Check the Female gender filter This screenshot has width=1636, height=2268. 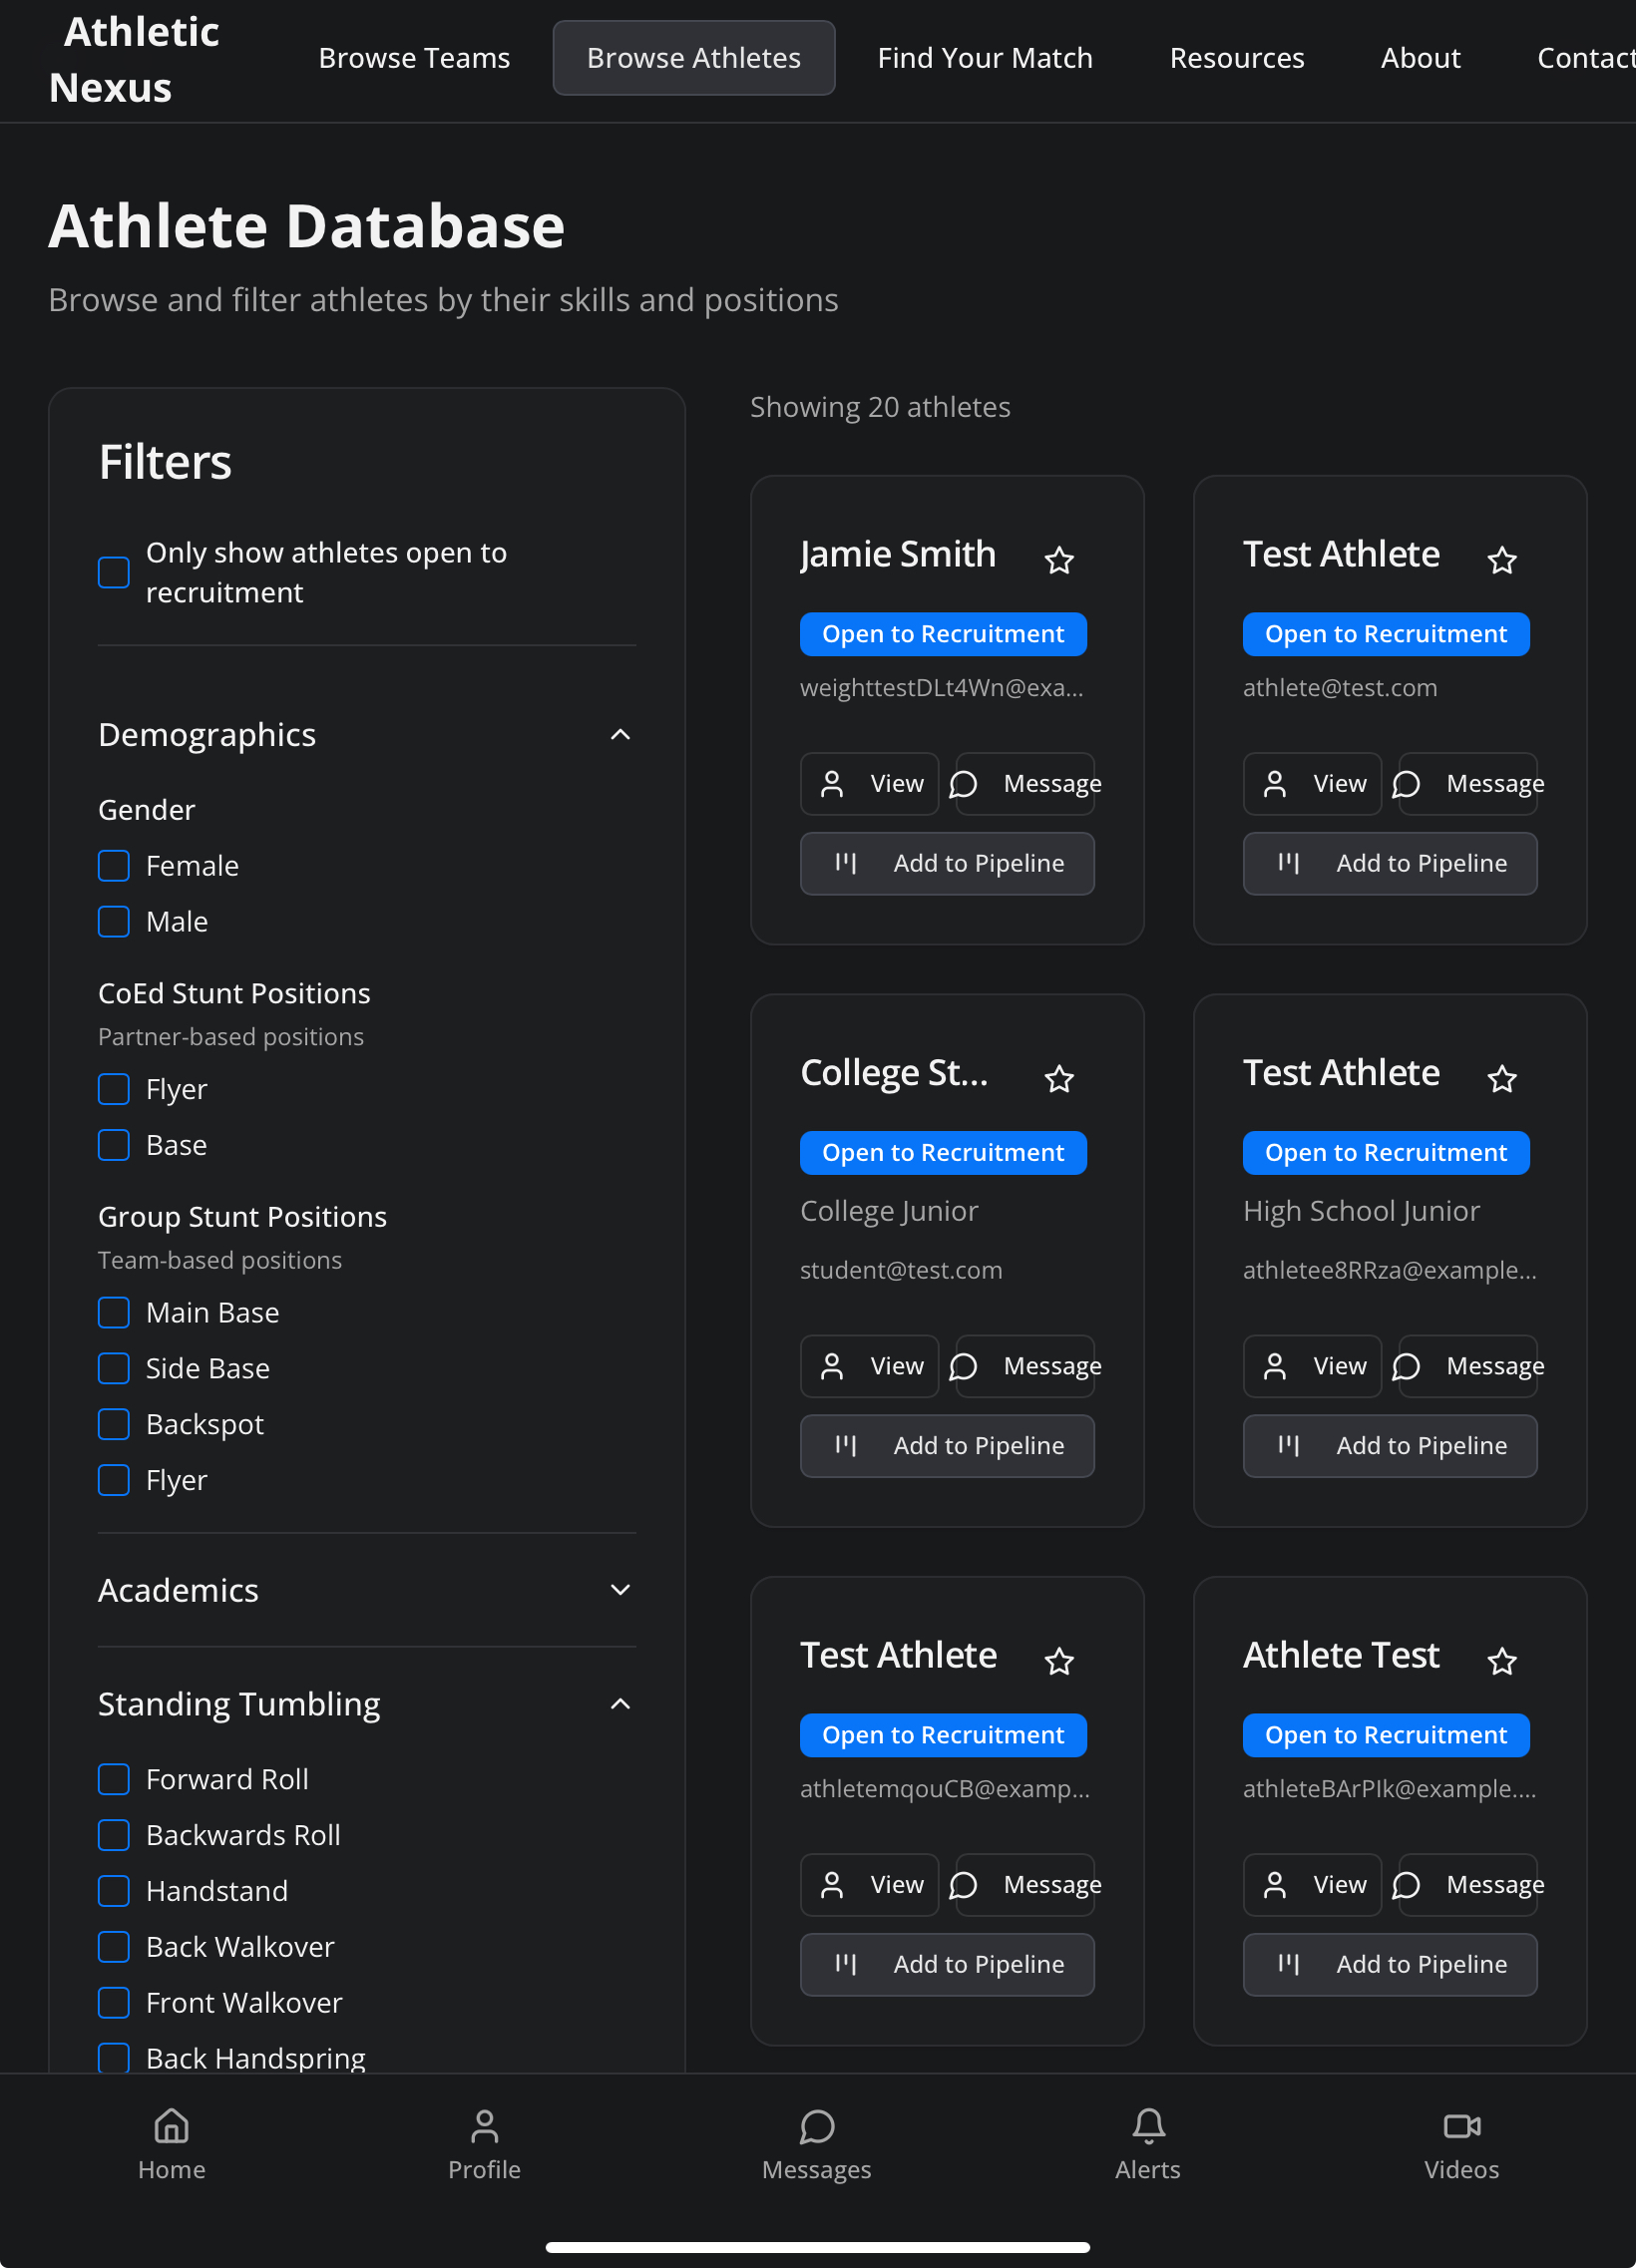coord(114,866)
